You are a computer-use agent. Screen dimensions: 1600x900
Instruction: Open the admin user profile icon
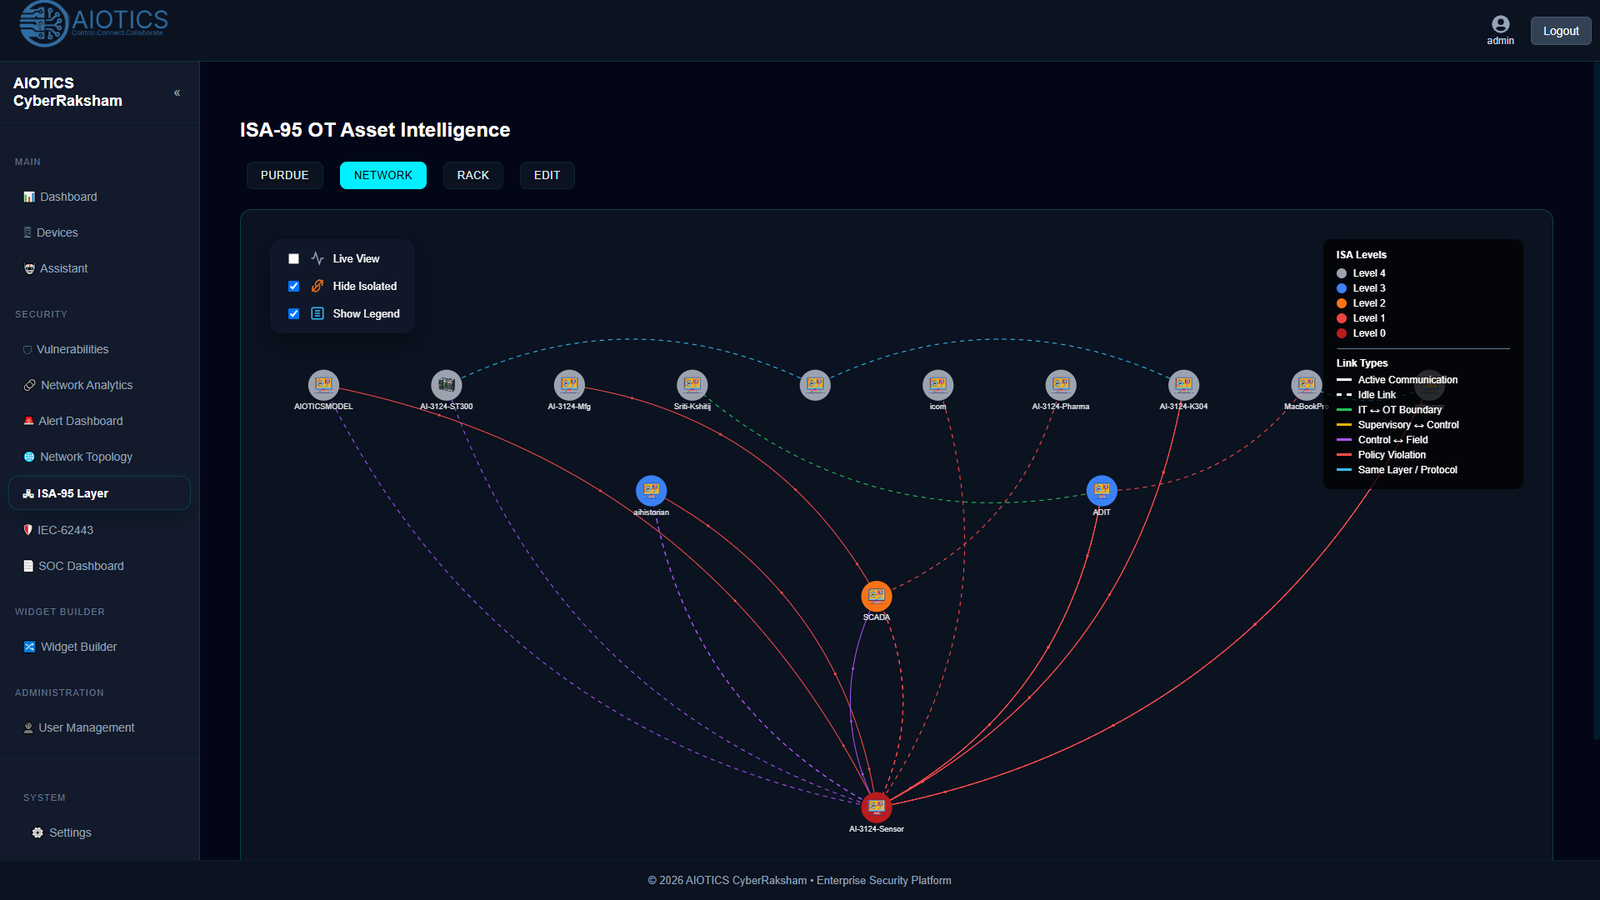click(1500, 24)
